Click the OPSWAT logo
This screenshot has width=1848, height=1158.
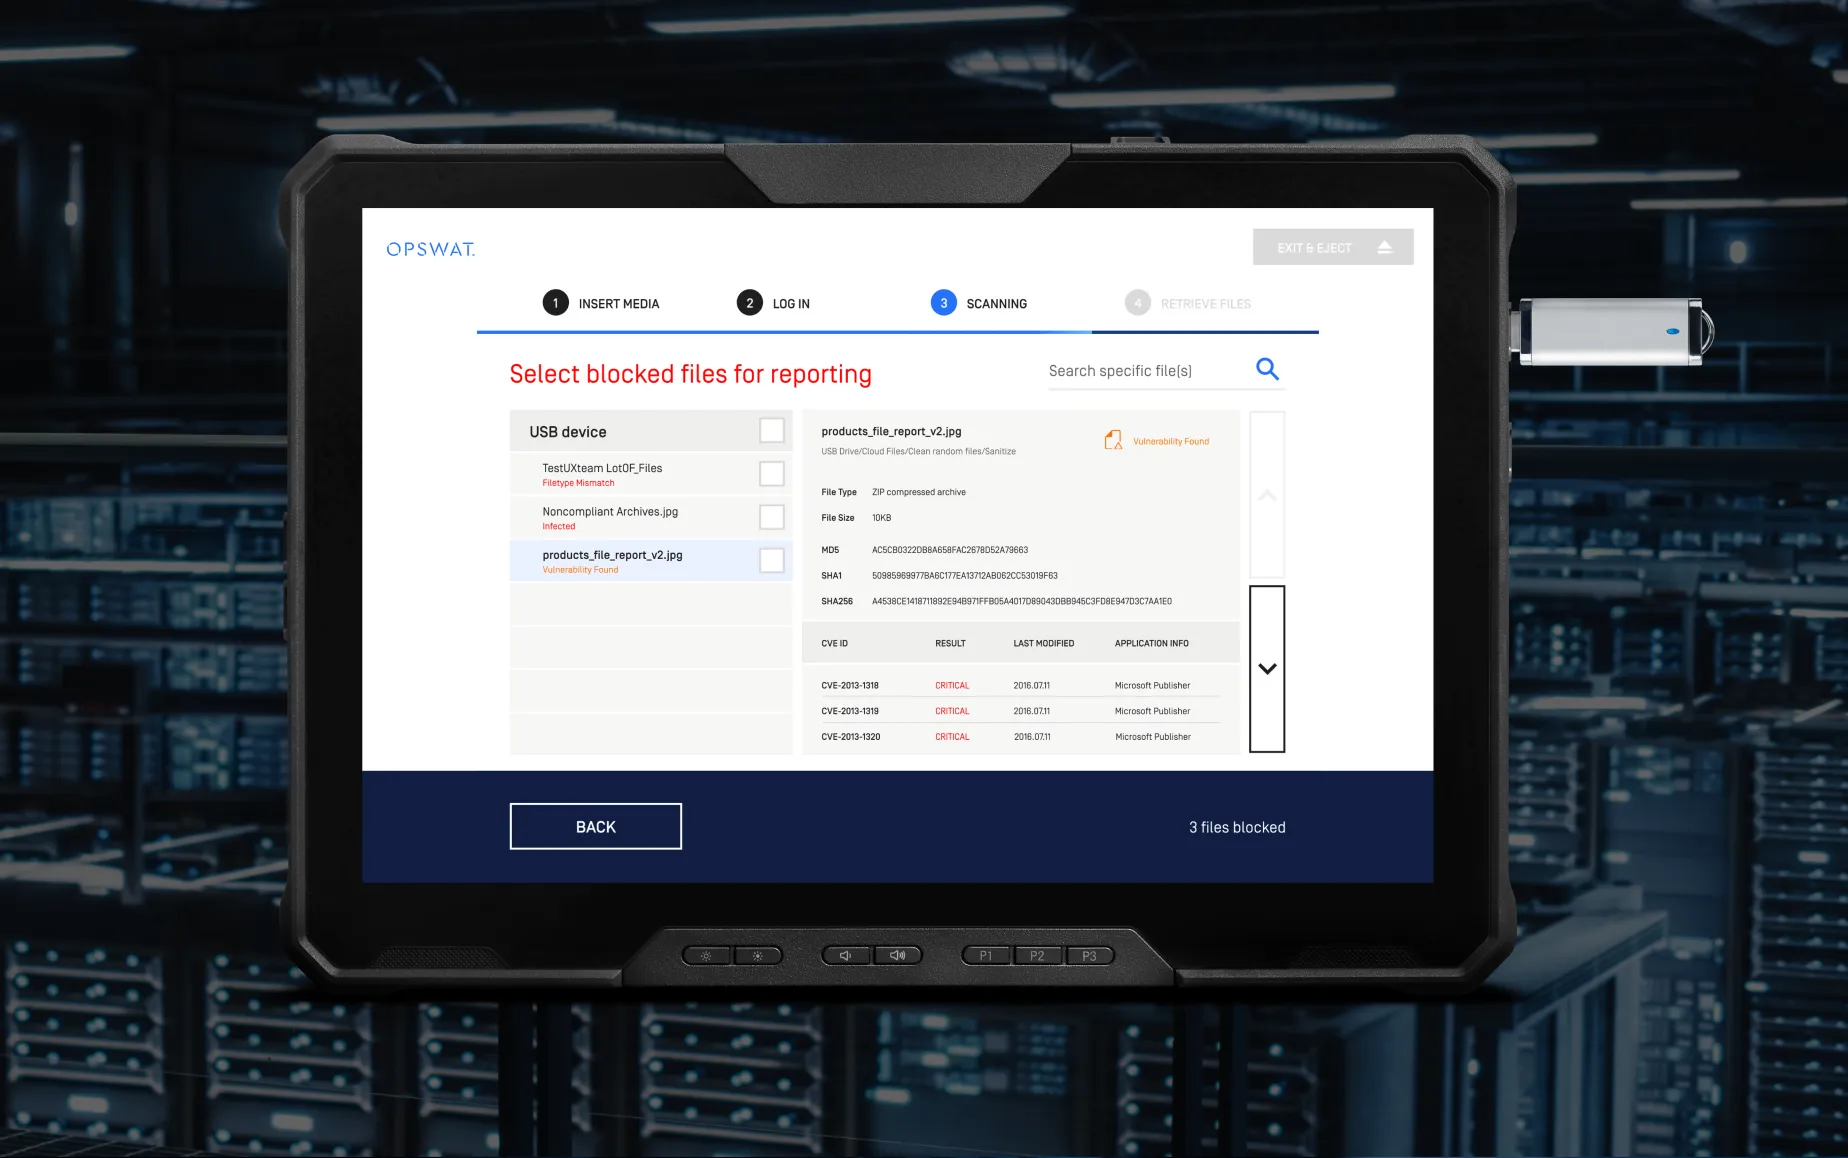(x=431, y=249)
